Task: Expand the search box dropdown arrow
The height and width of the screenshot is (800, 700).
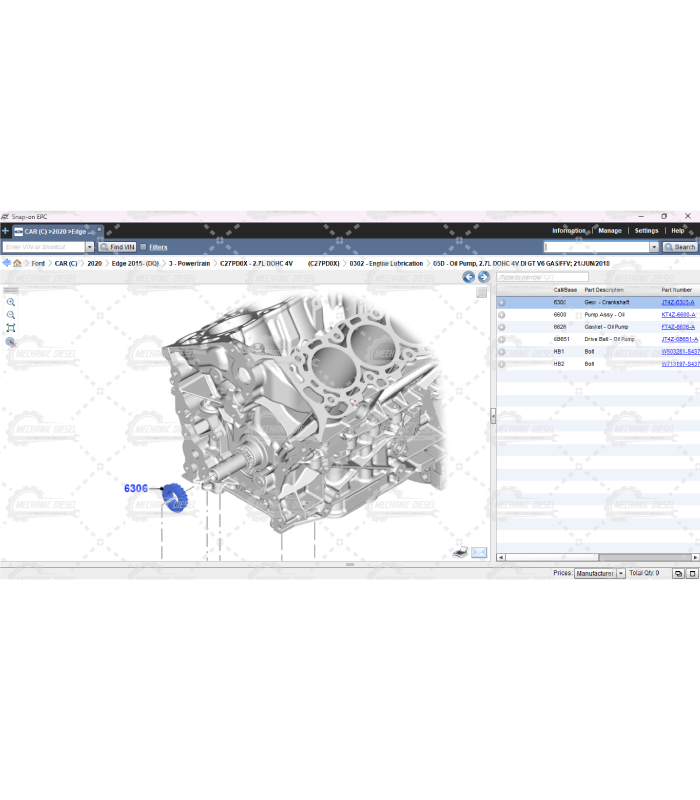Action: 655,247
